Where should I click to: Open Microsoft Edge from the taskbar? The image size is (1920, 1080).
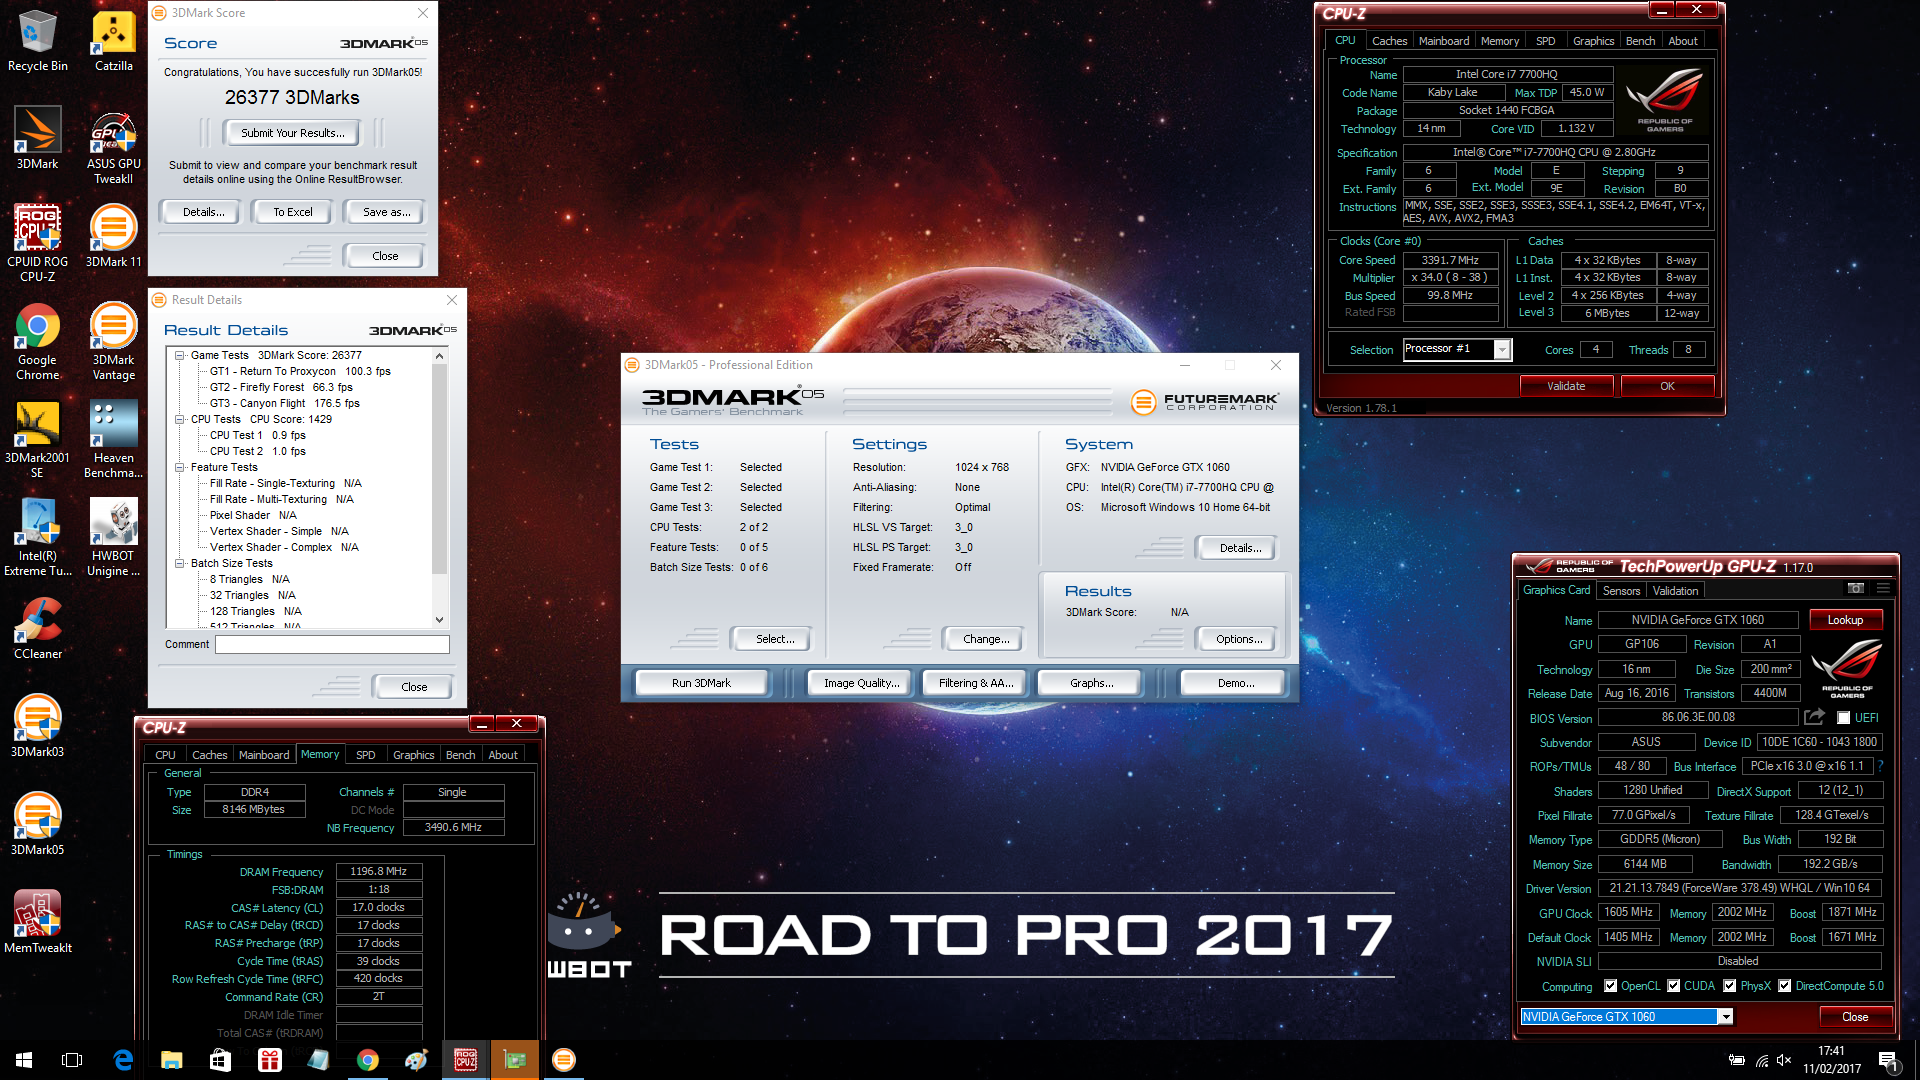point(123,1060)
